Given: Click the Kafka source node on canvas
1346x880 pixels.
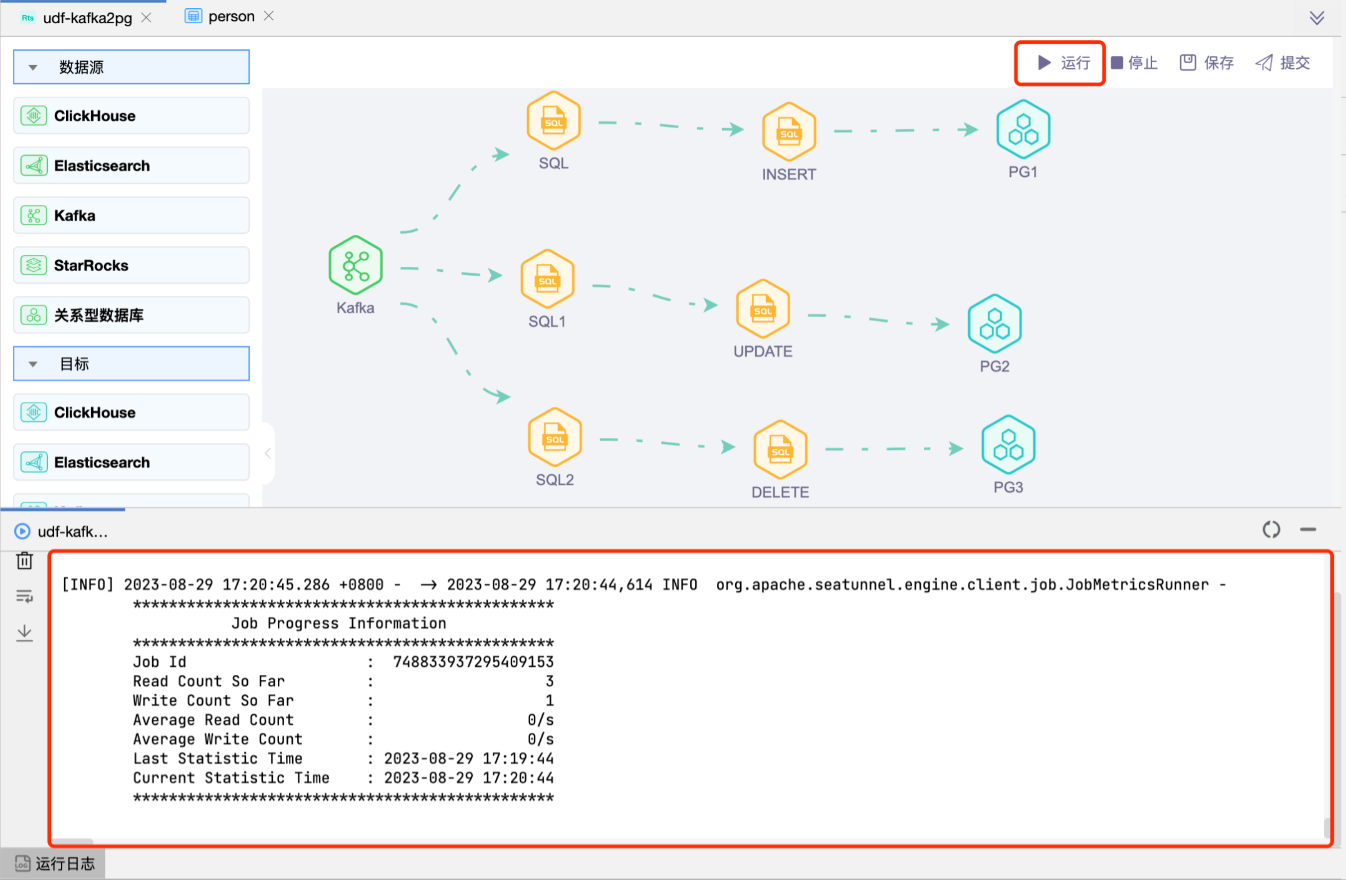Looking at the screenshot, I should pyautogui.click(x=355, y=265).
